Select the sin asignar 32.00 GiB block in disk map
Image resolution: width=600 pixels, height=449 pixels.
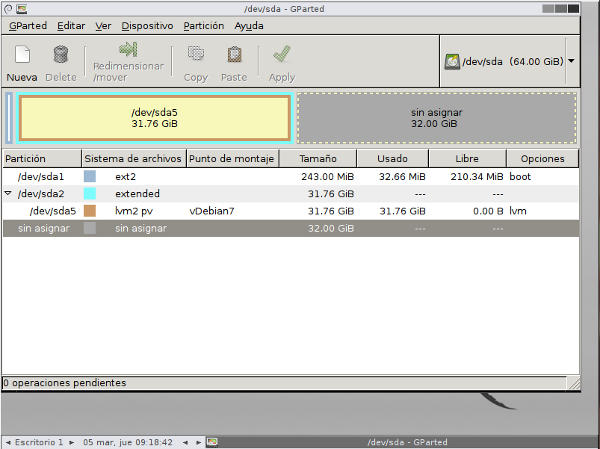(437, 118)
